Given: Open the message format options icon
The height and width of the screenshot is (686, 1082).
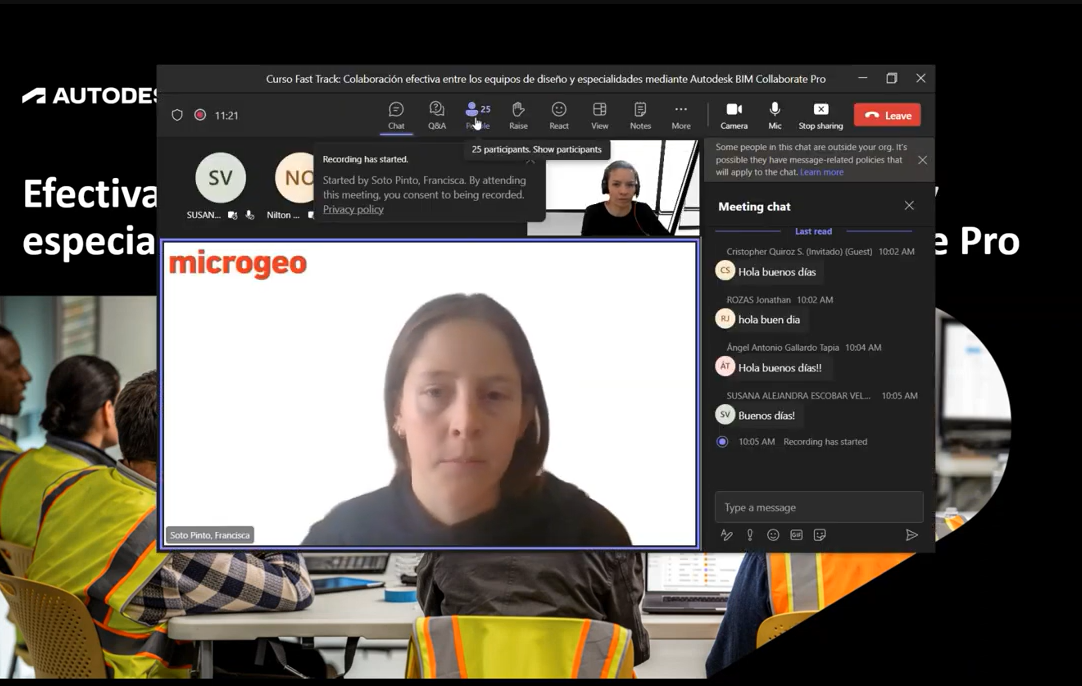Looking at the screenshot, I should 727,535.
